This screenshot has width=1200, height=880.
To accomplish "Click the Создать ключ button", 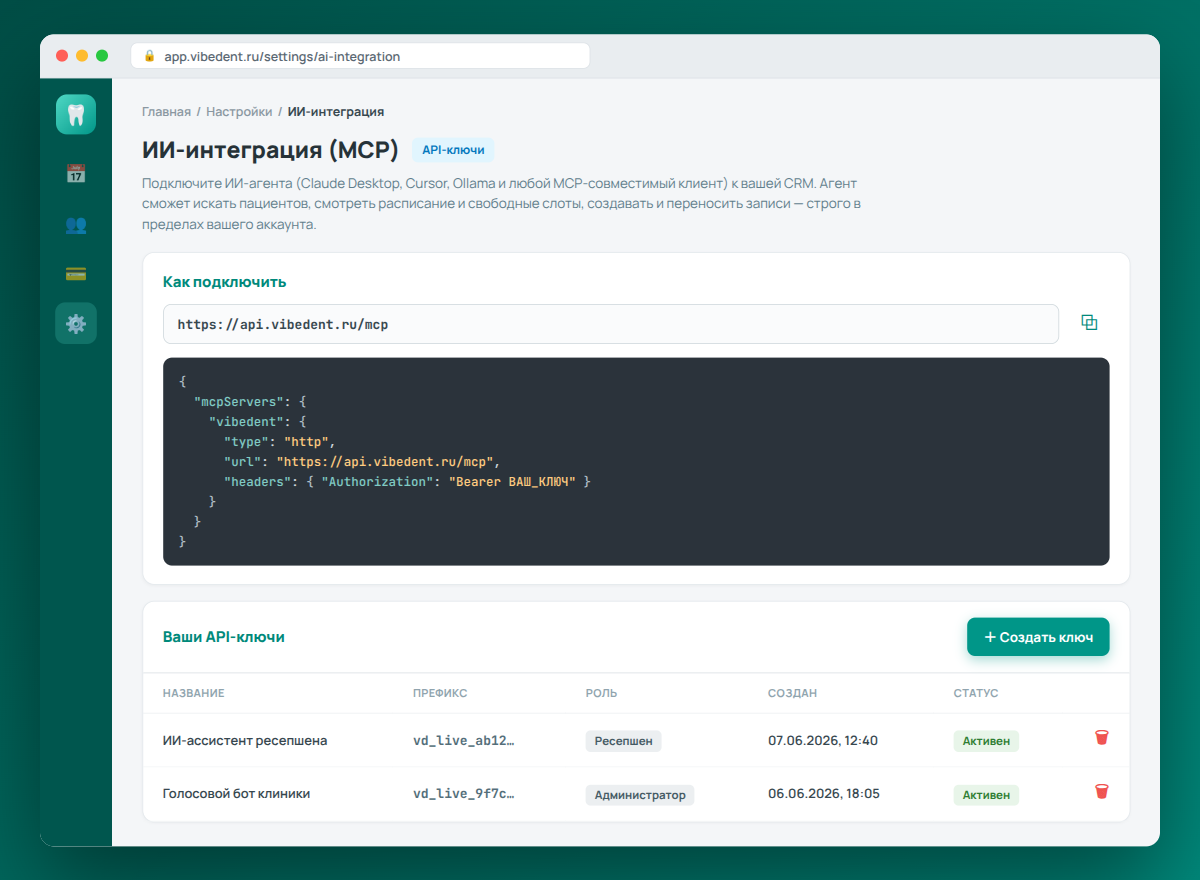I will point(1038,637).
